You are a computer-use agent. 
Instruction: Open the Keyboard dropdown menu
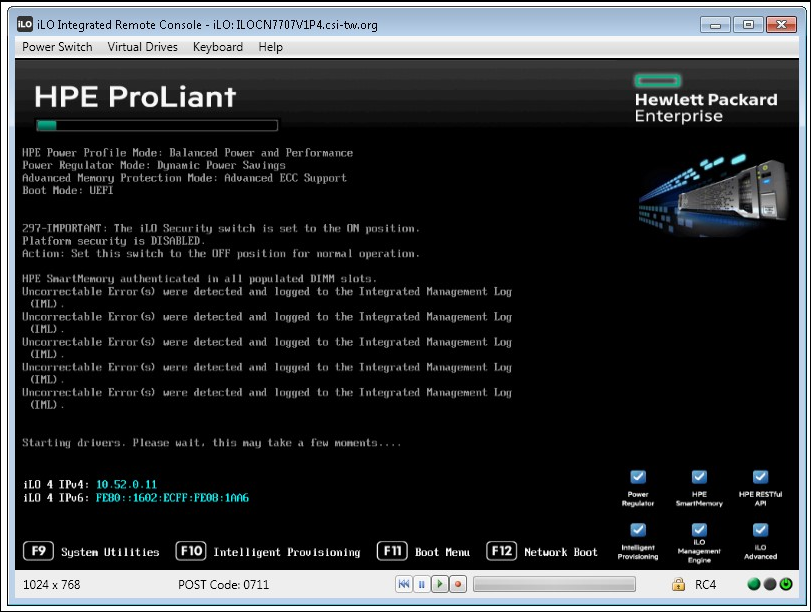pyautogui.click(x=218, y=47)
